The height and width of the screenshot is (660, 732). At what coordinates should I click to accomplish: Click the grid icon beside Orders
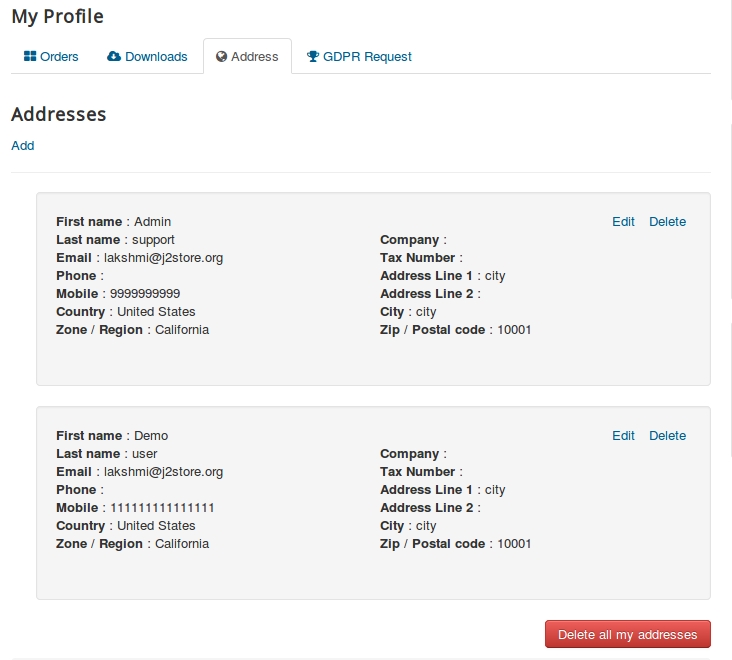point(30,57)
